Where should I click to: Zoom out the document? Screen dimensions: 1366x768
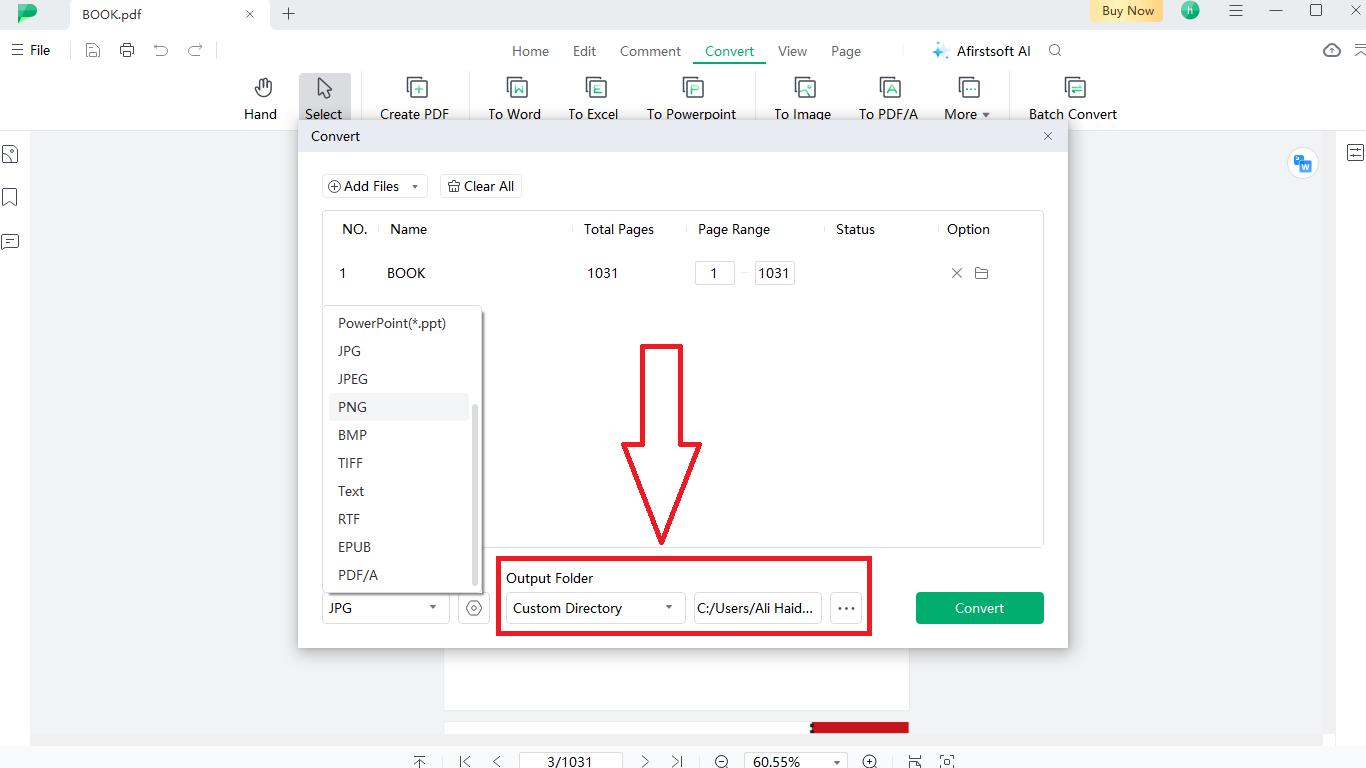pyautogui.click(x=722, y=762)
